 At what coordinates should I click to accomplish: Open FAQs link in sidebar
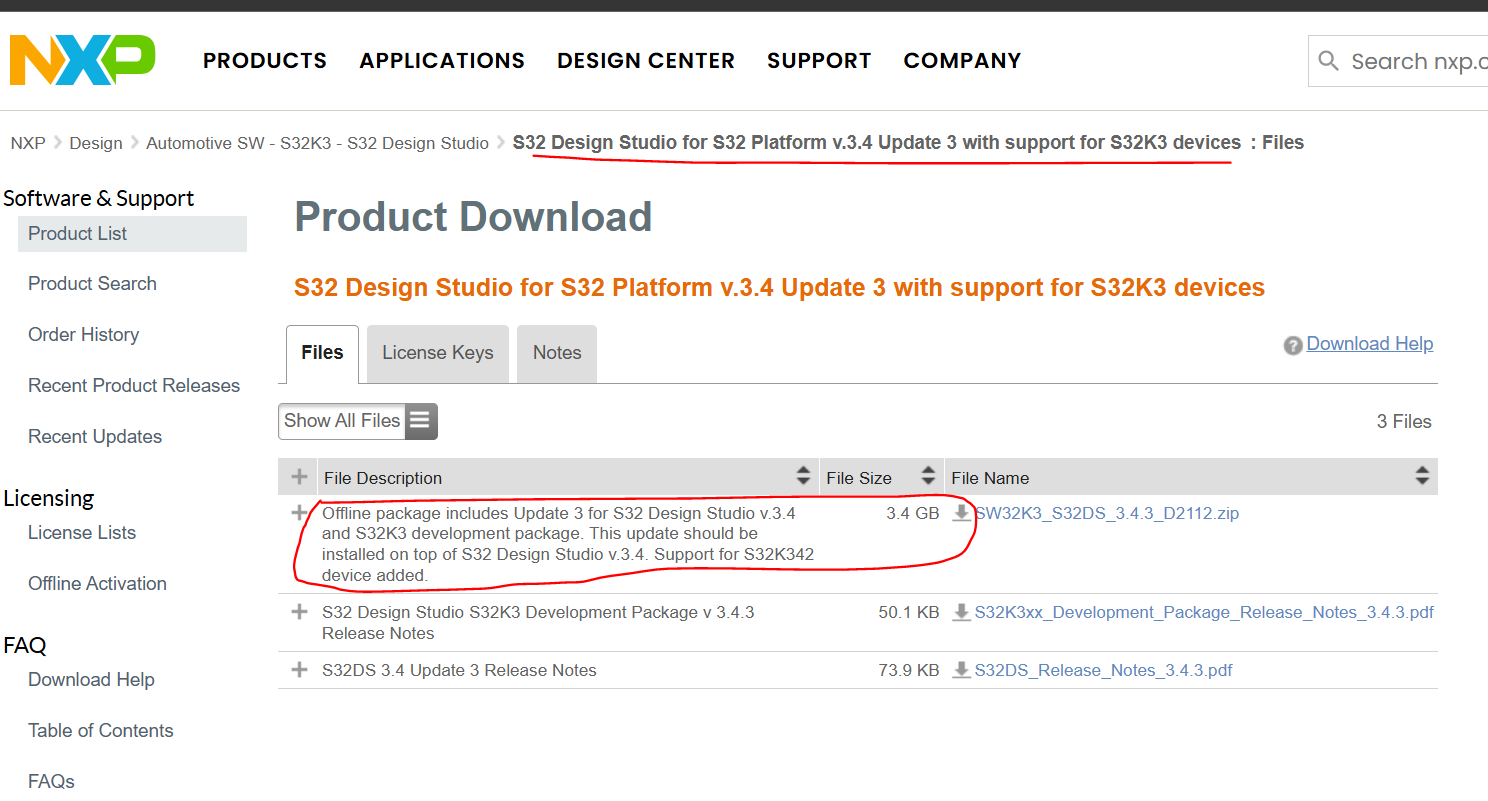52,782
